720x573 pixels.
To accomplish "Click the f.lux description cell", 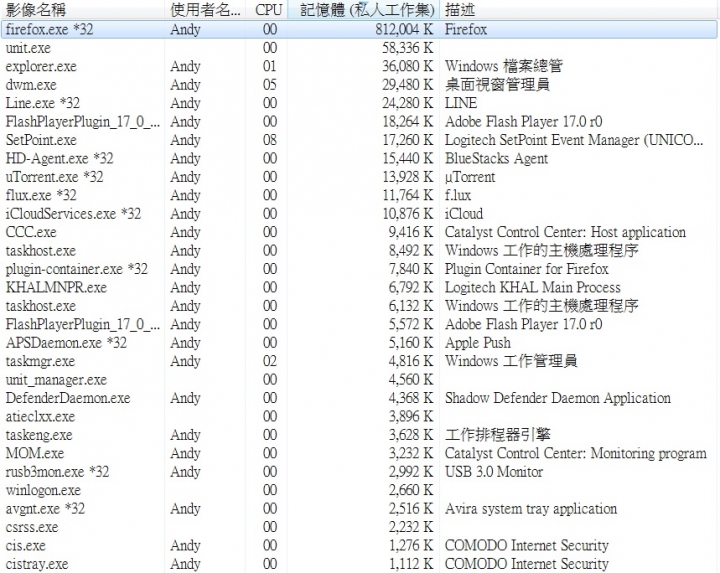I will (x=458, y=195).
